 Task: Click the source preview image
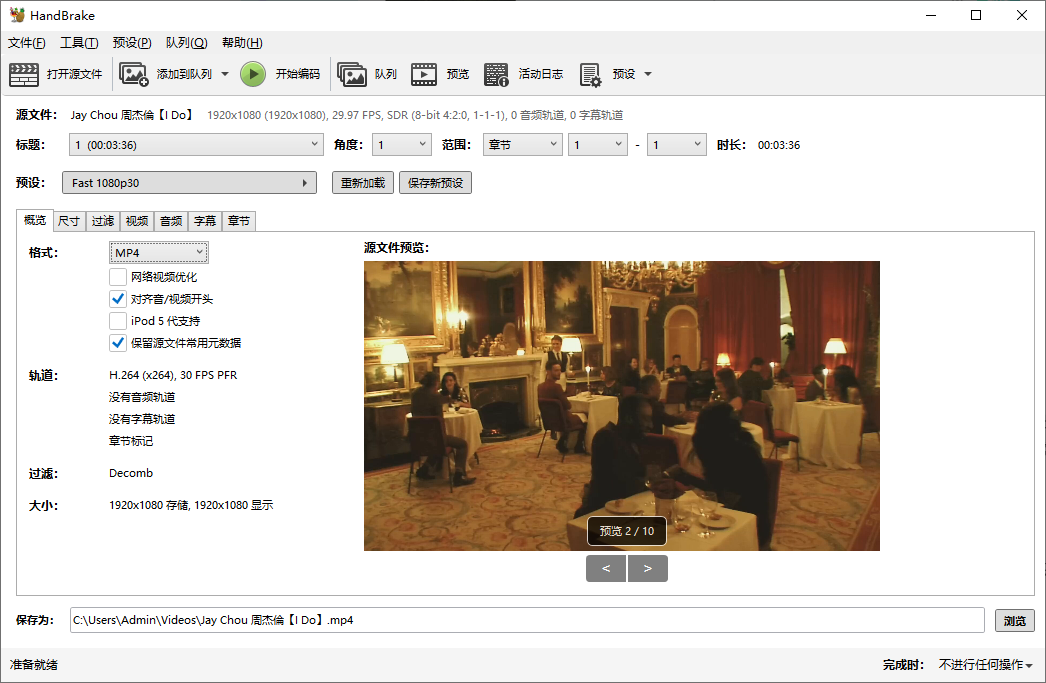click(622, 406)
